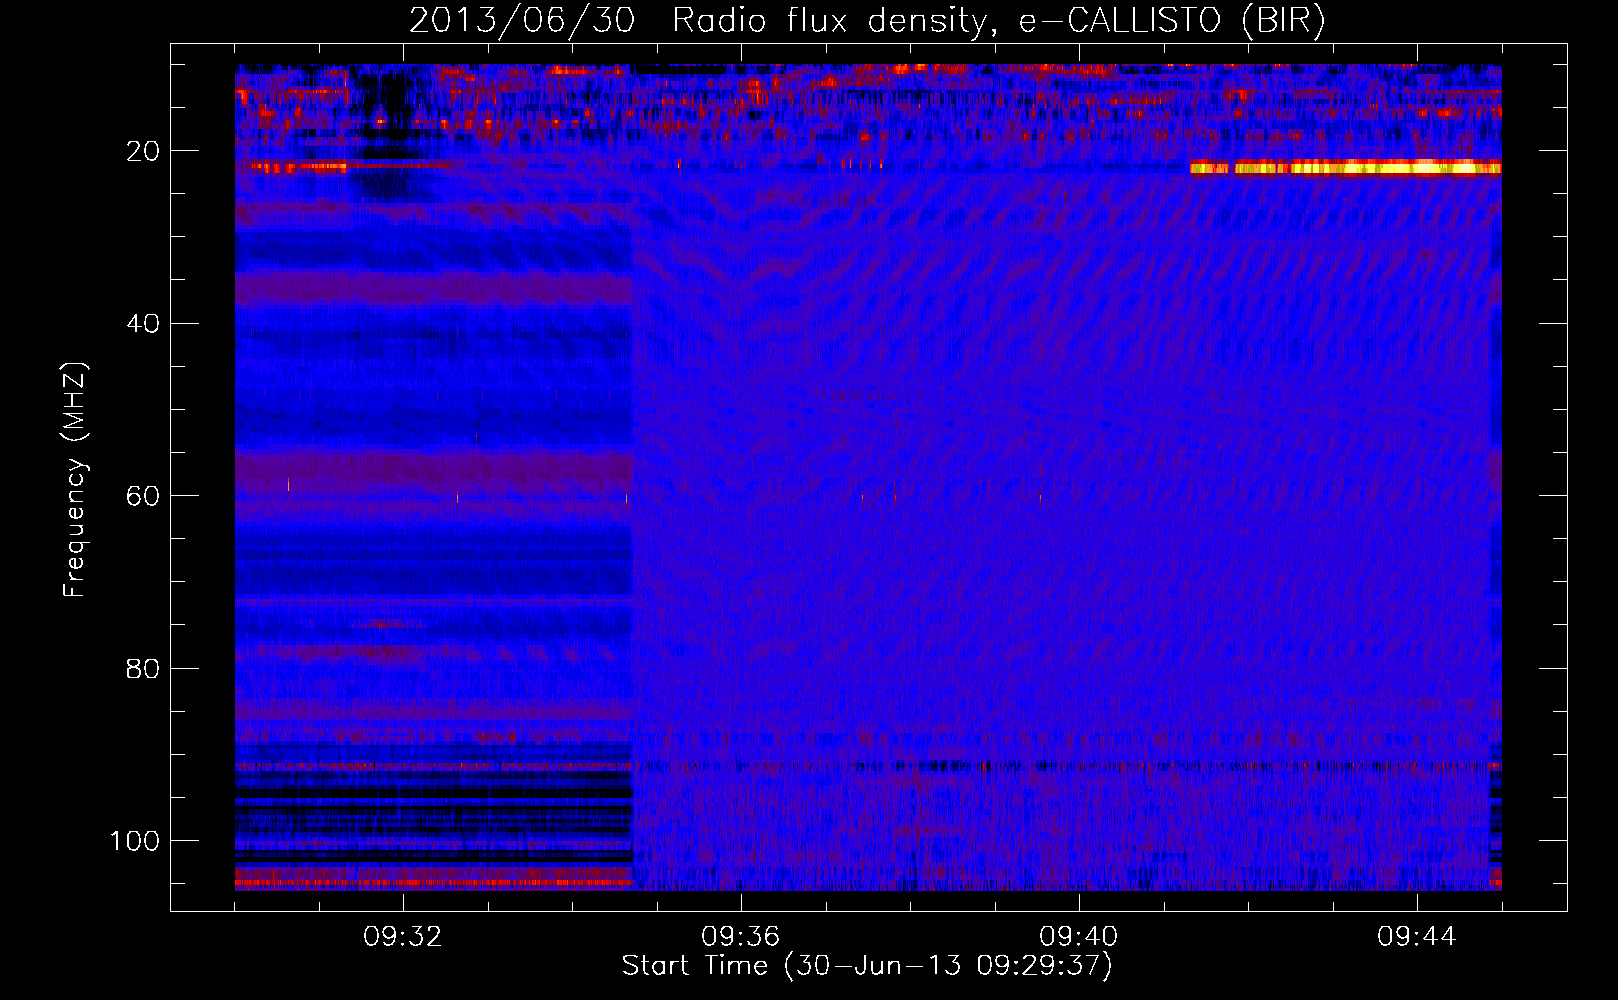Click the 40 MHz frequency tick label
1618x1000 pixels.
[143, 324]
